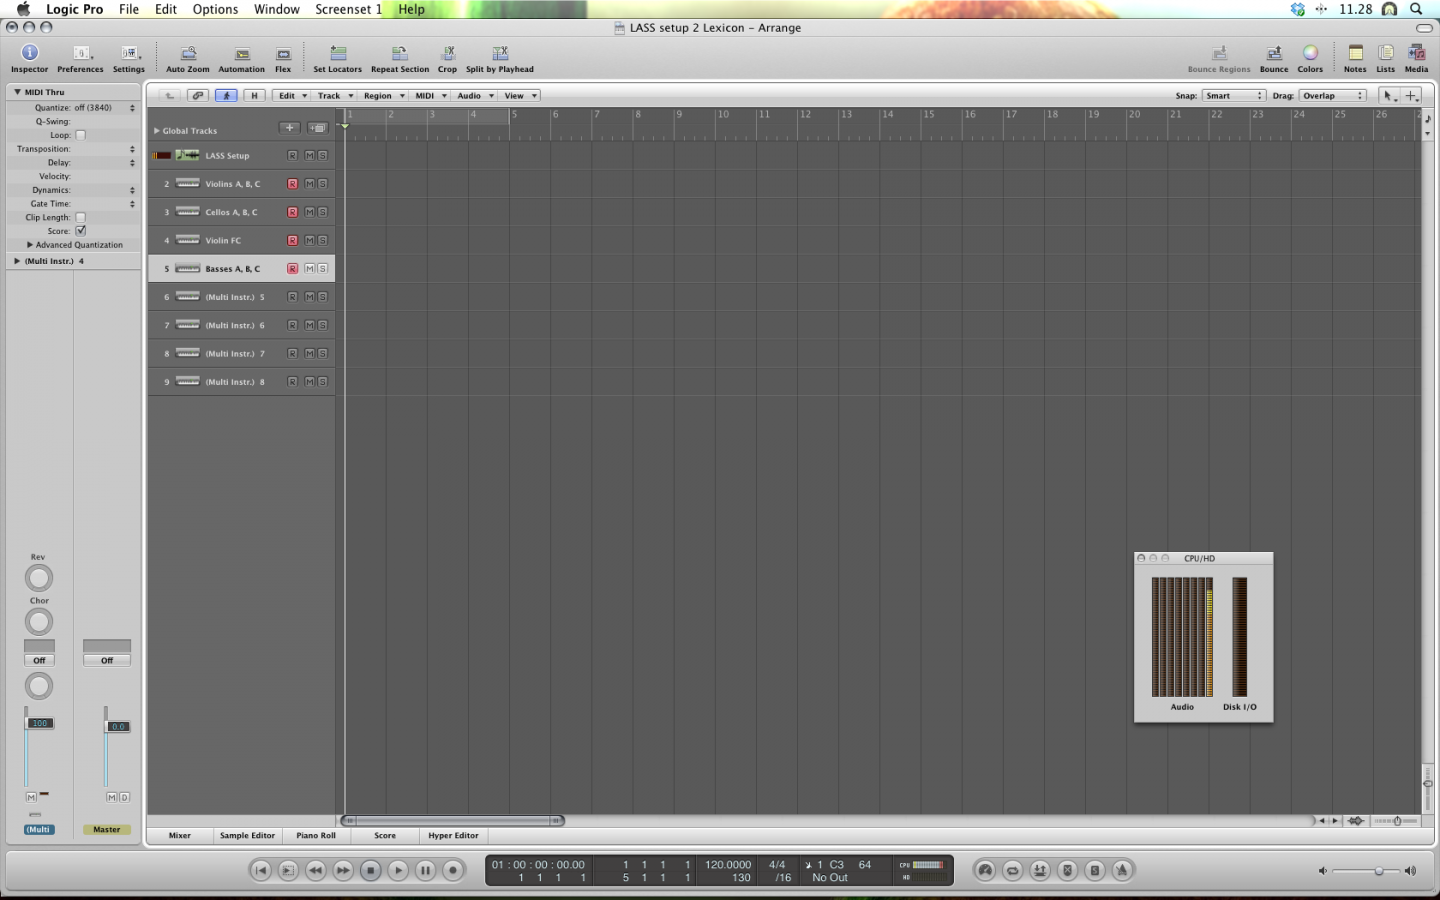Open the Region local menu button

pos(383,96)
